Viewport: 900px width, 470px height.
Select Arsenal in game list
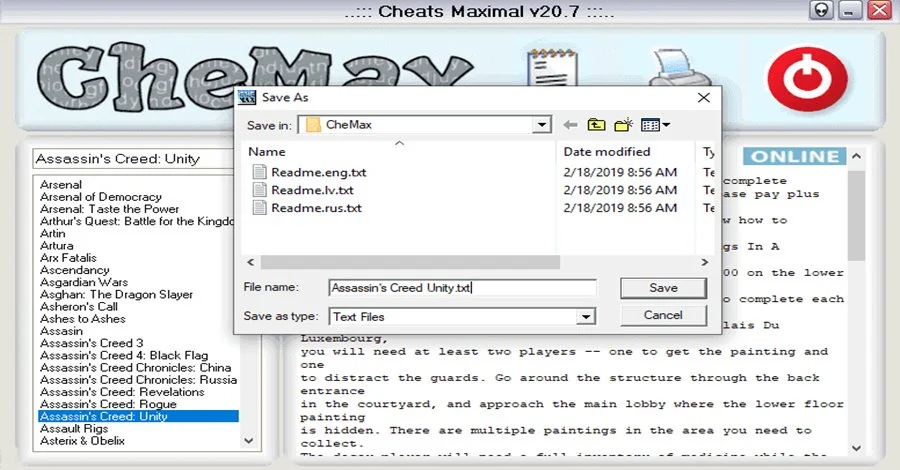tap(61, 185)
